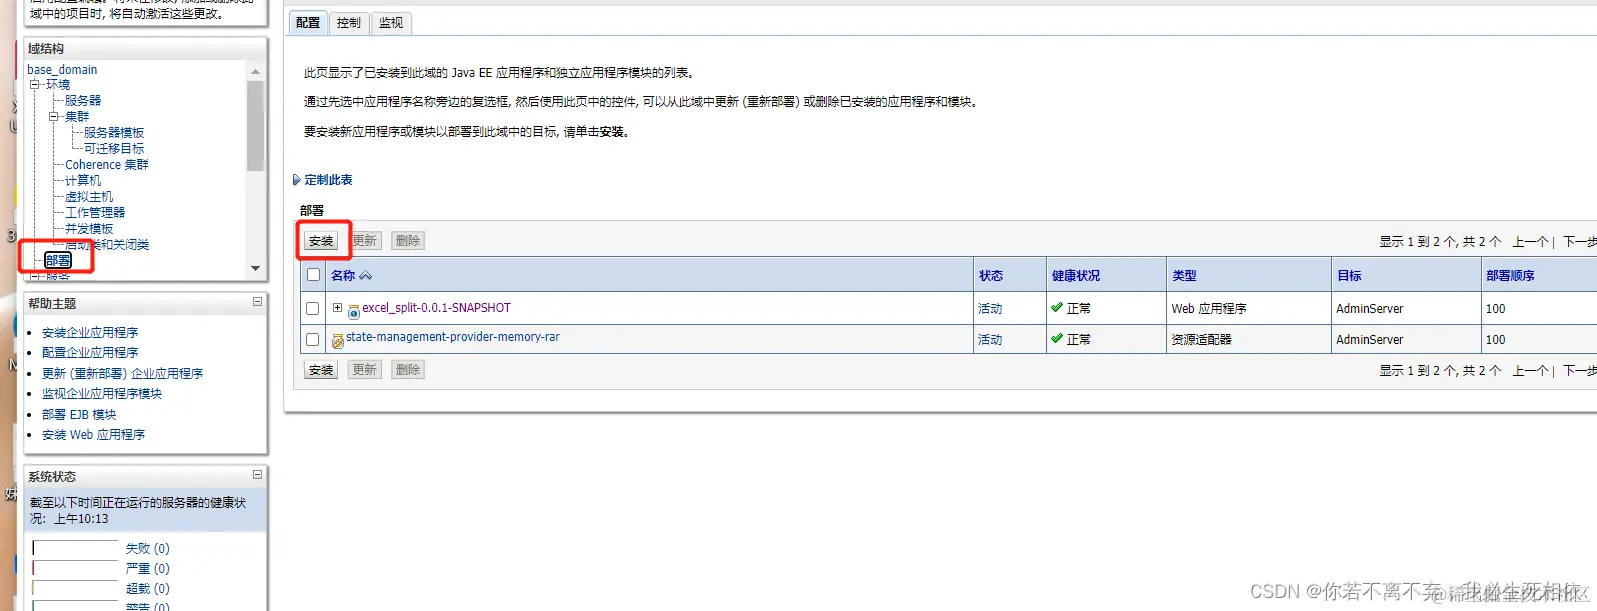1597x611 pixels.
Task: Click the bottom 删除 button below the table
Action: pyautogui.click(x=408, y=370)
